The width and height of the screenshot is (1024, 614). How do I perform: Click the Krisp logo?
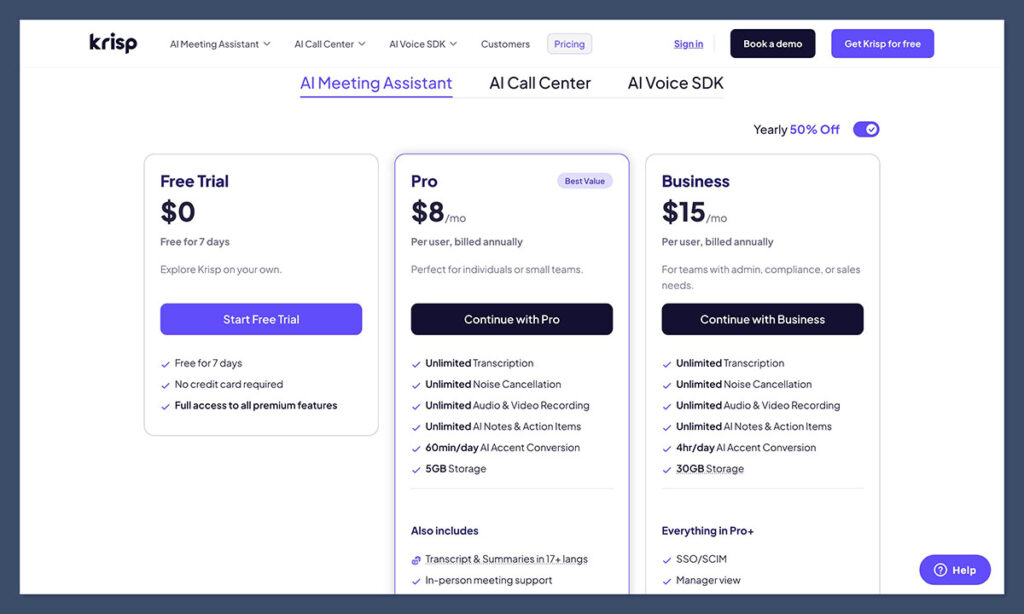(112, 42)
